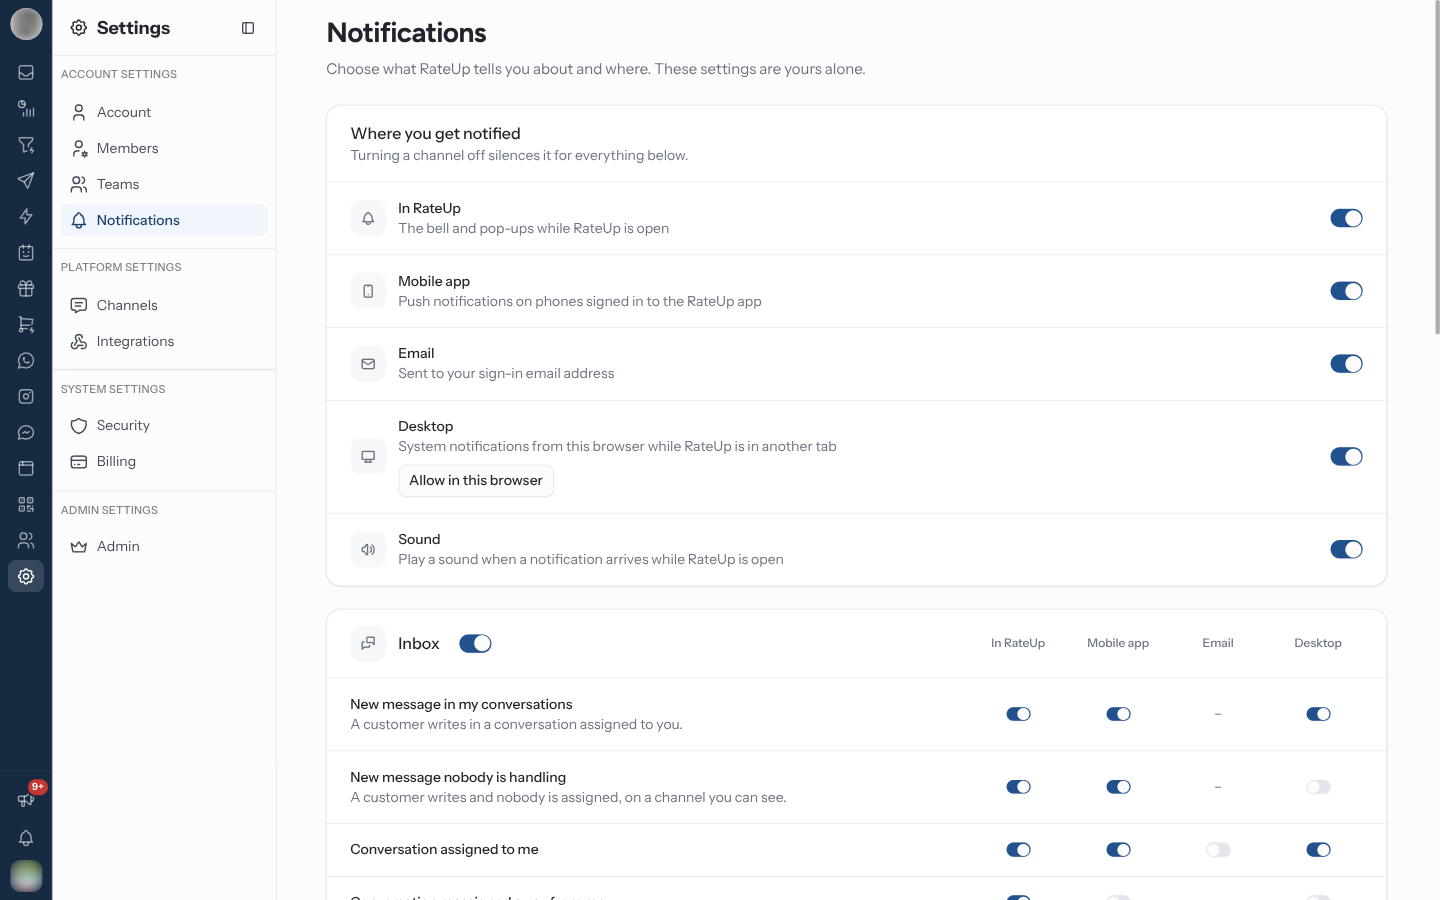Switch off the Sound toggle
This screenshot has width=1440, height=900.
[1346, 549]
